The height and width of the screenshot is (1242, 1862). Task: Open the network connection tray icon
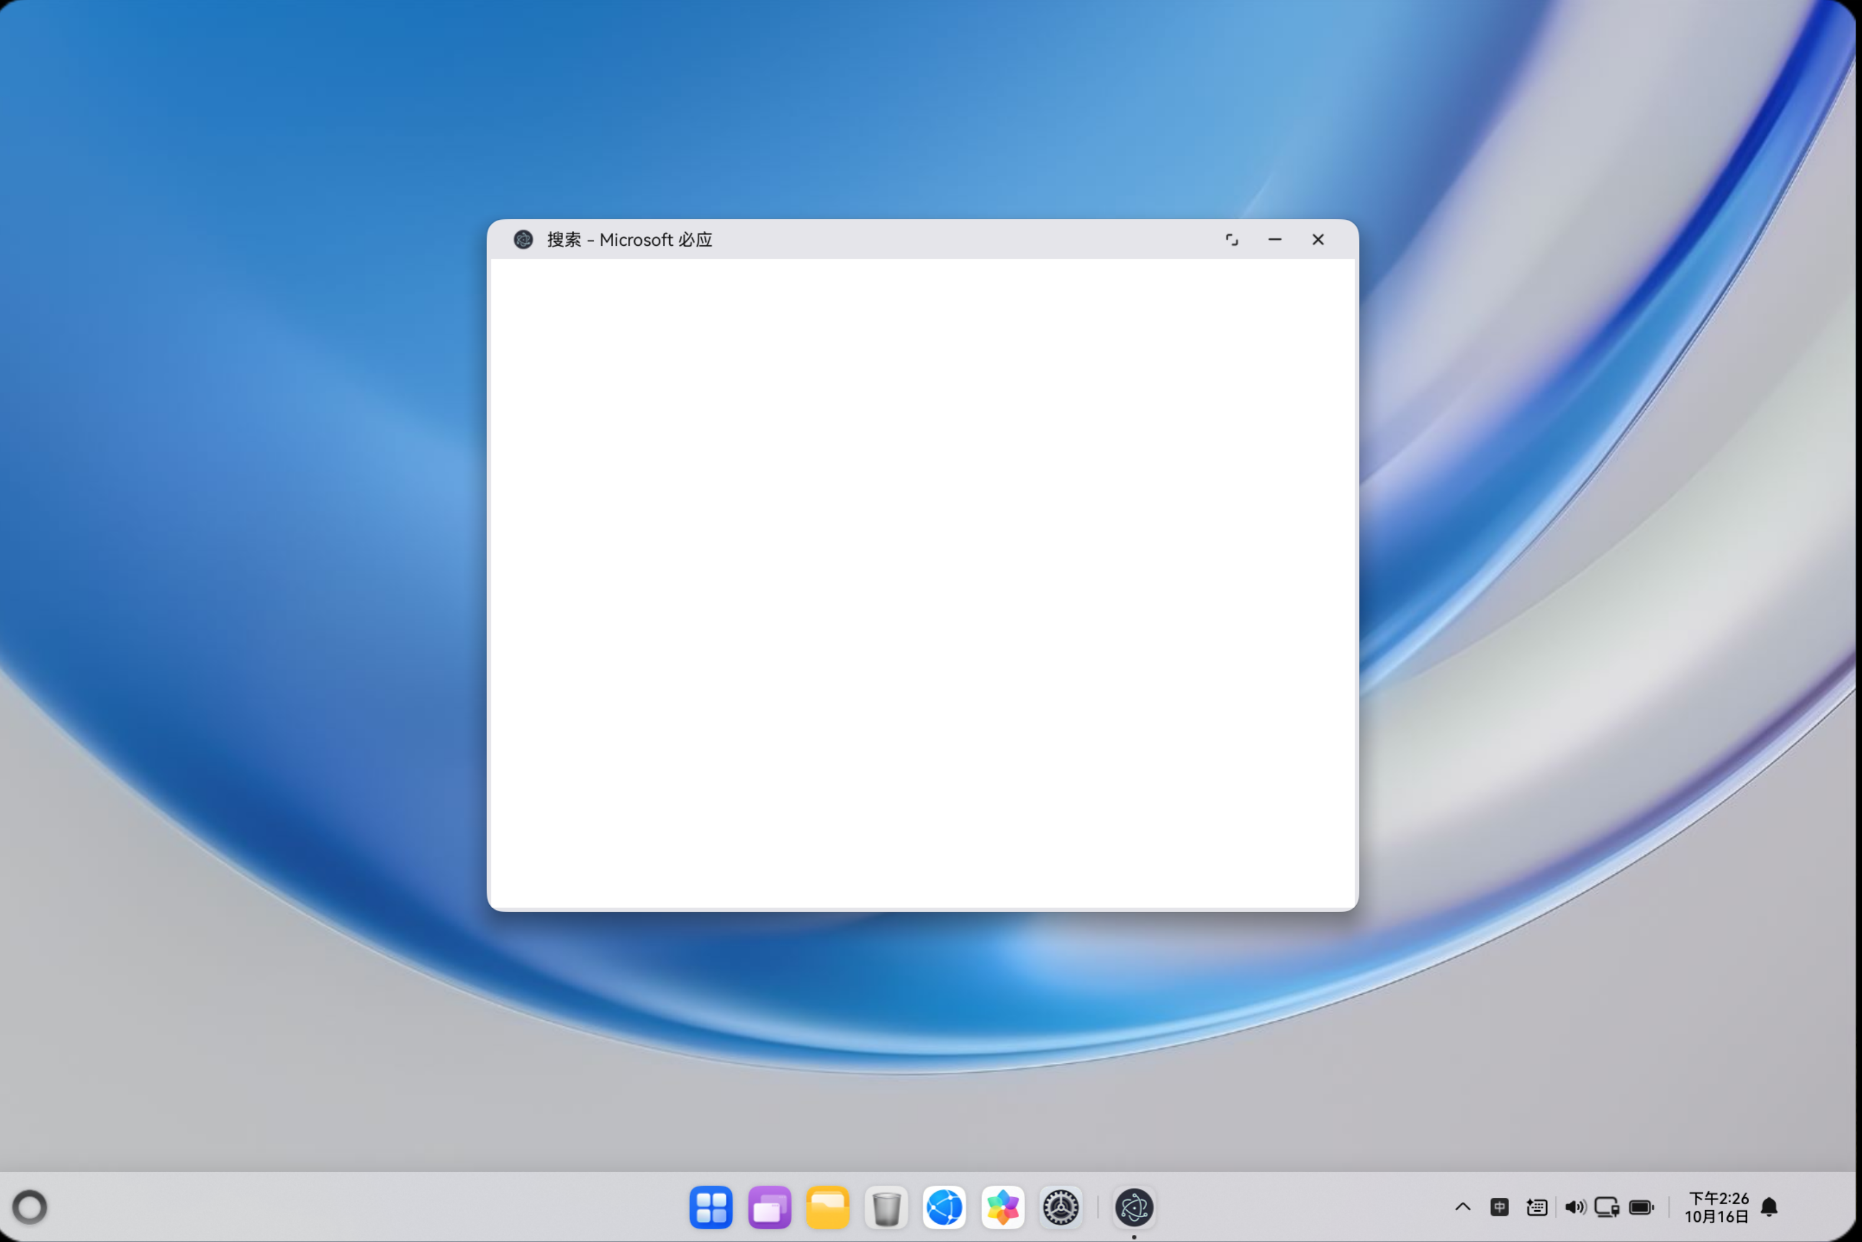click(x=1607, y=1207)
